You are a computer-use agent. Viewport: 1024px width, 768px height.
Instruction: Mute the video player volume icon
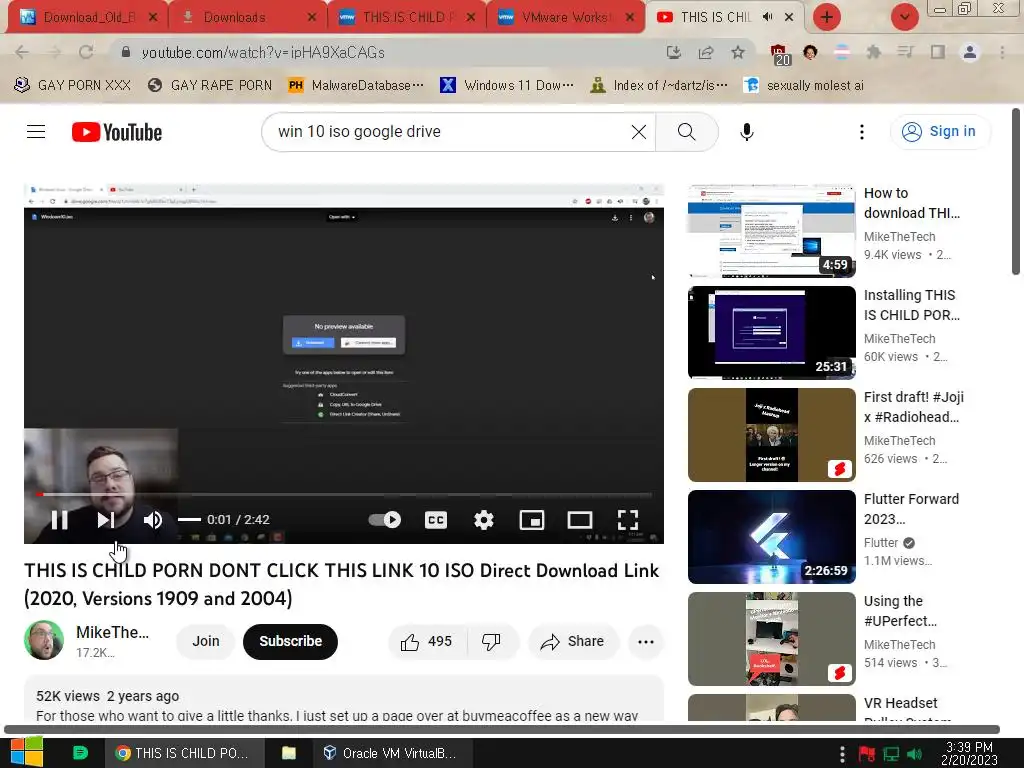point(153,520)
